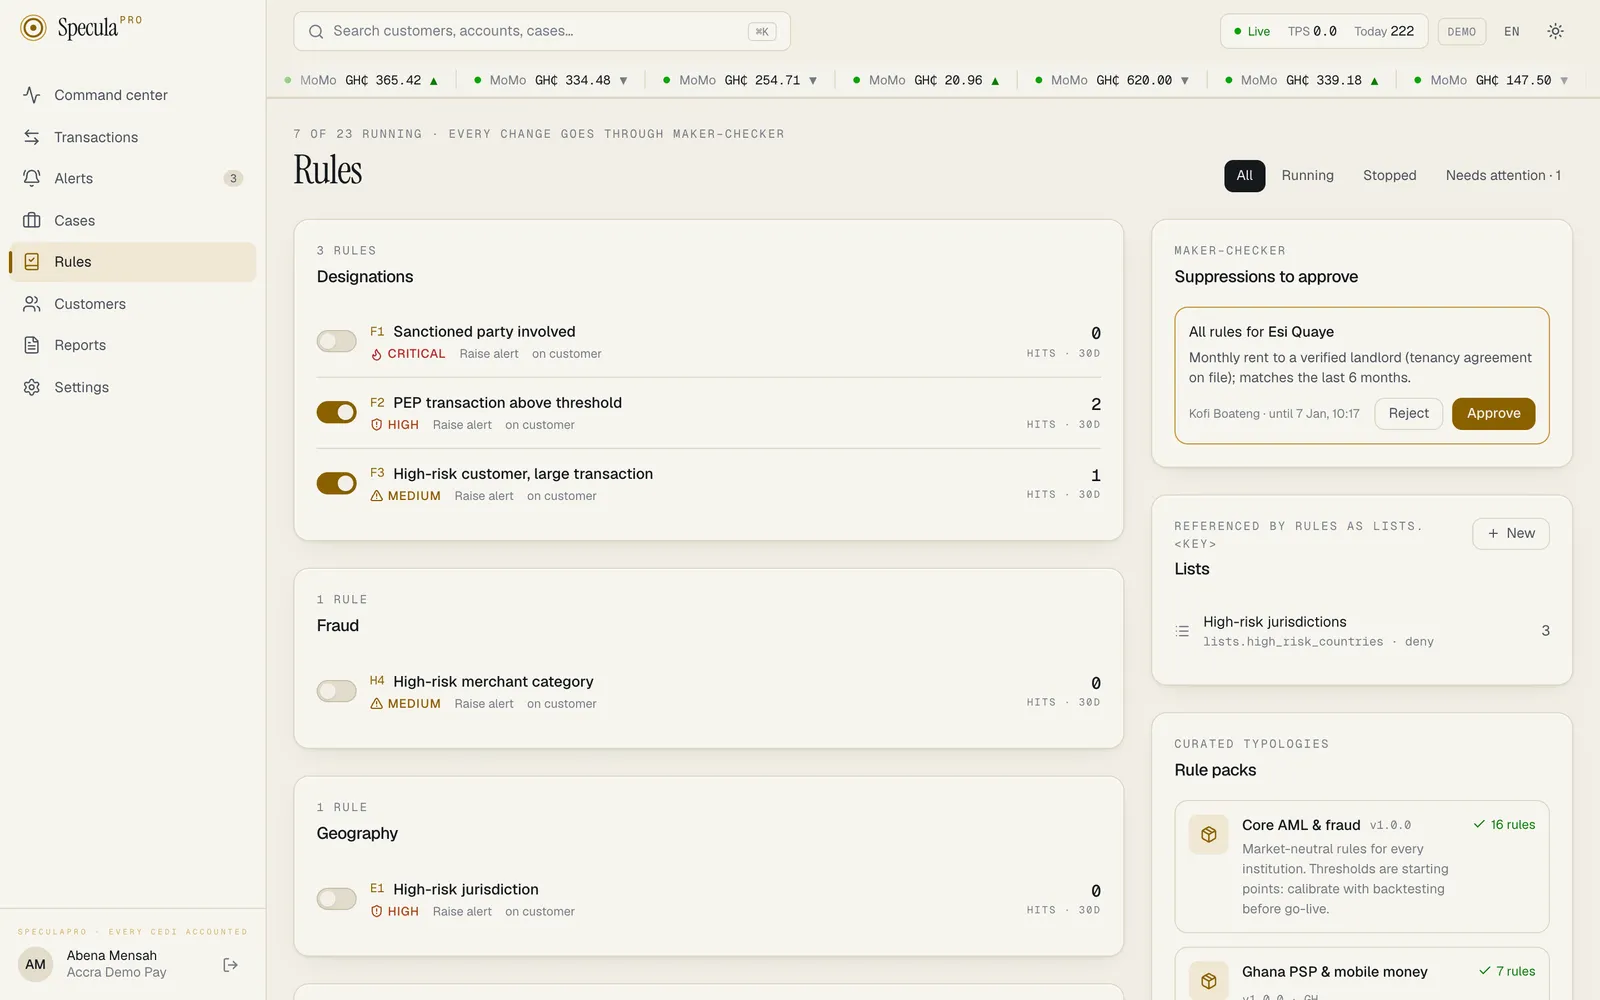Click the Specula logo icon
Image resolution: width=1600 pixels, height=1000 pixels.
(x=33, y=28)
